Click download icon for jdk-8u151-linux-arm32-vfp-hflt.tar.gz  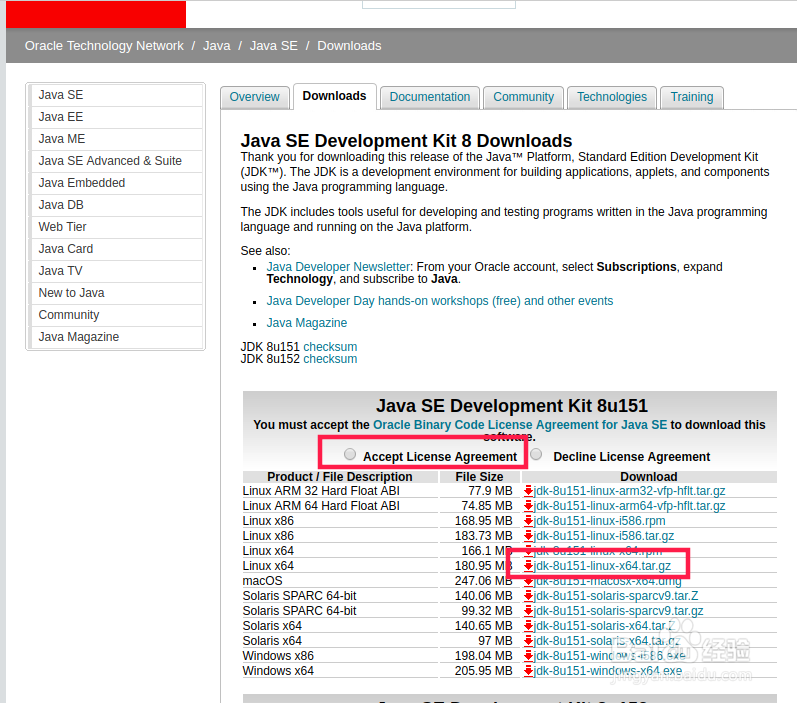point(528,491)
